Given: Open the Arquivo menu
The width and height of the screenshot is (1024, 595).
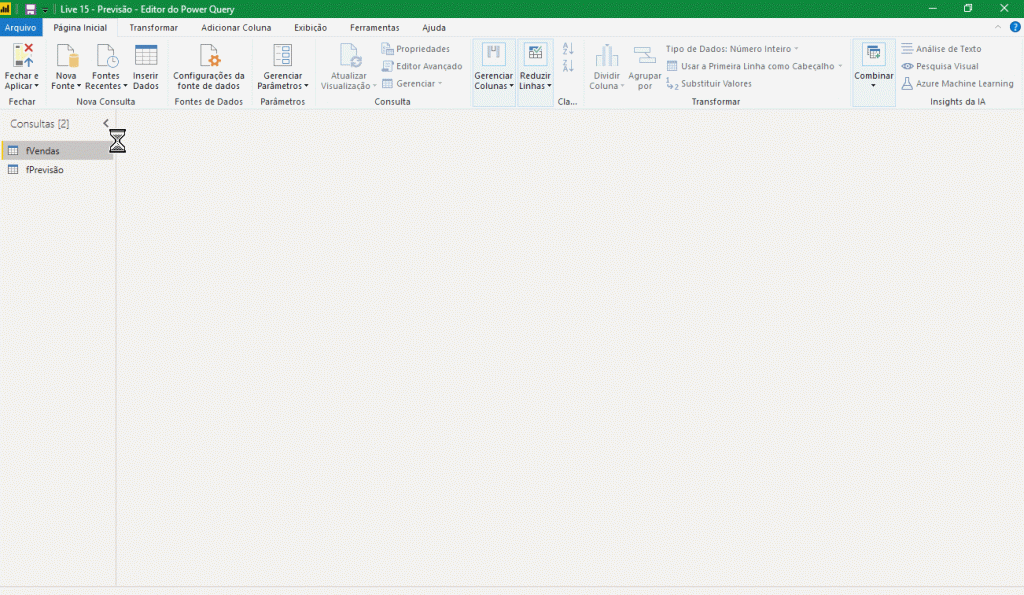Looking at the screenshot, I should tap(20, 28).
